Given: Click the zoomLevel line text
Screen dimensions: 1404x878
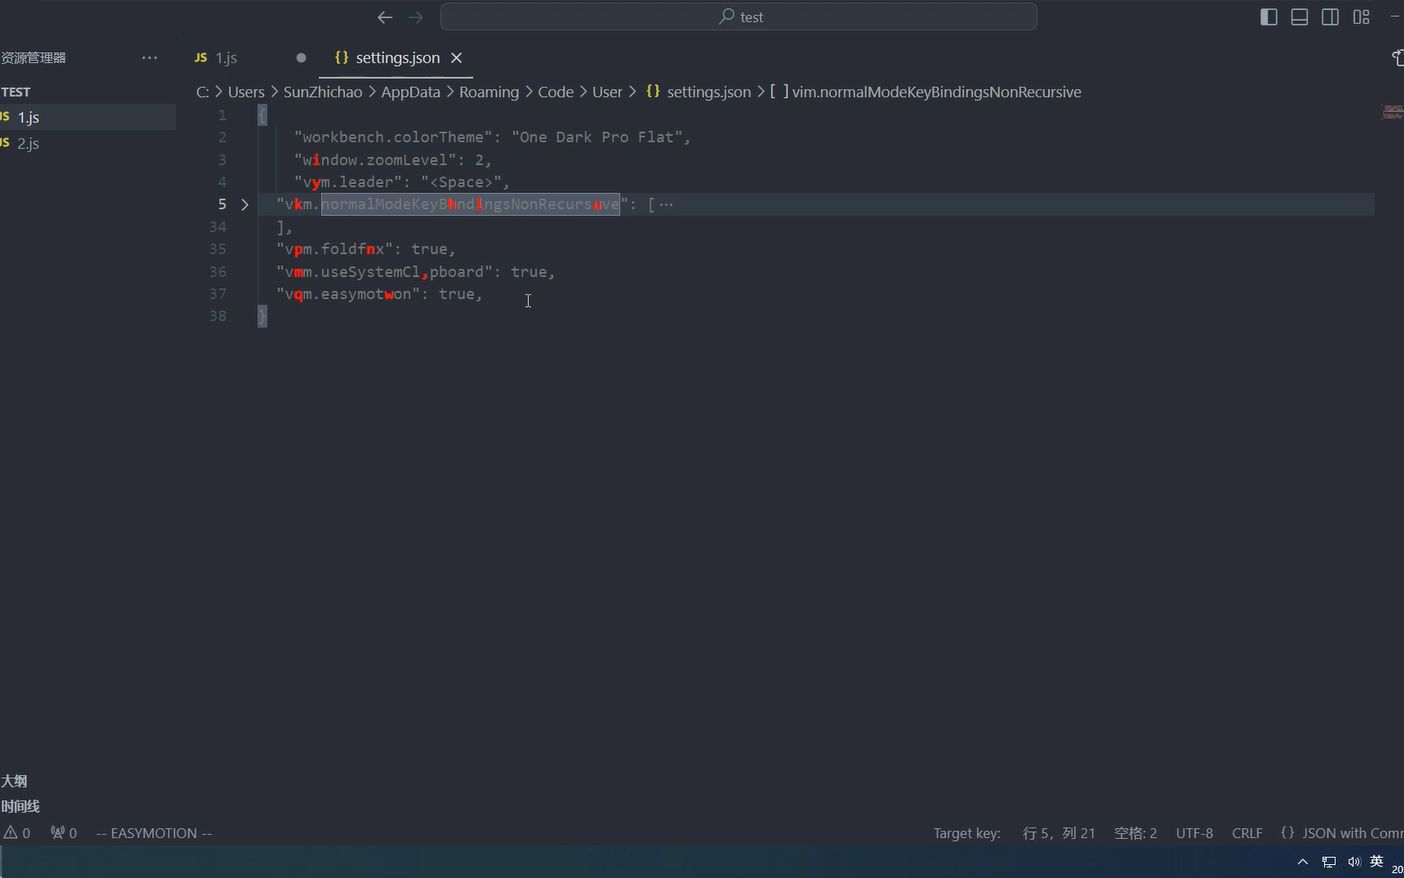Looking at the screenshot, I should [393, 160].
